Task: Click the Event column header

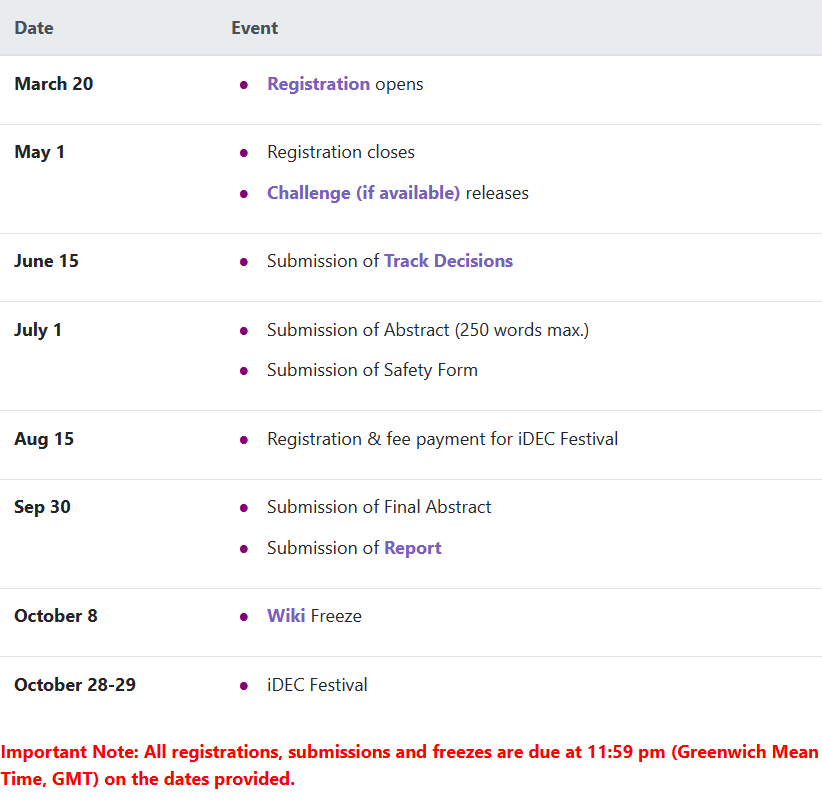Action: [x=254, y=28]
